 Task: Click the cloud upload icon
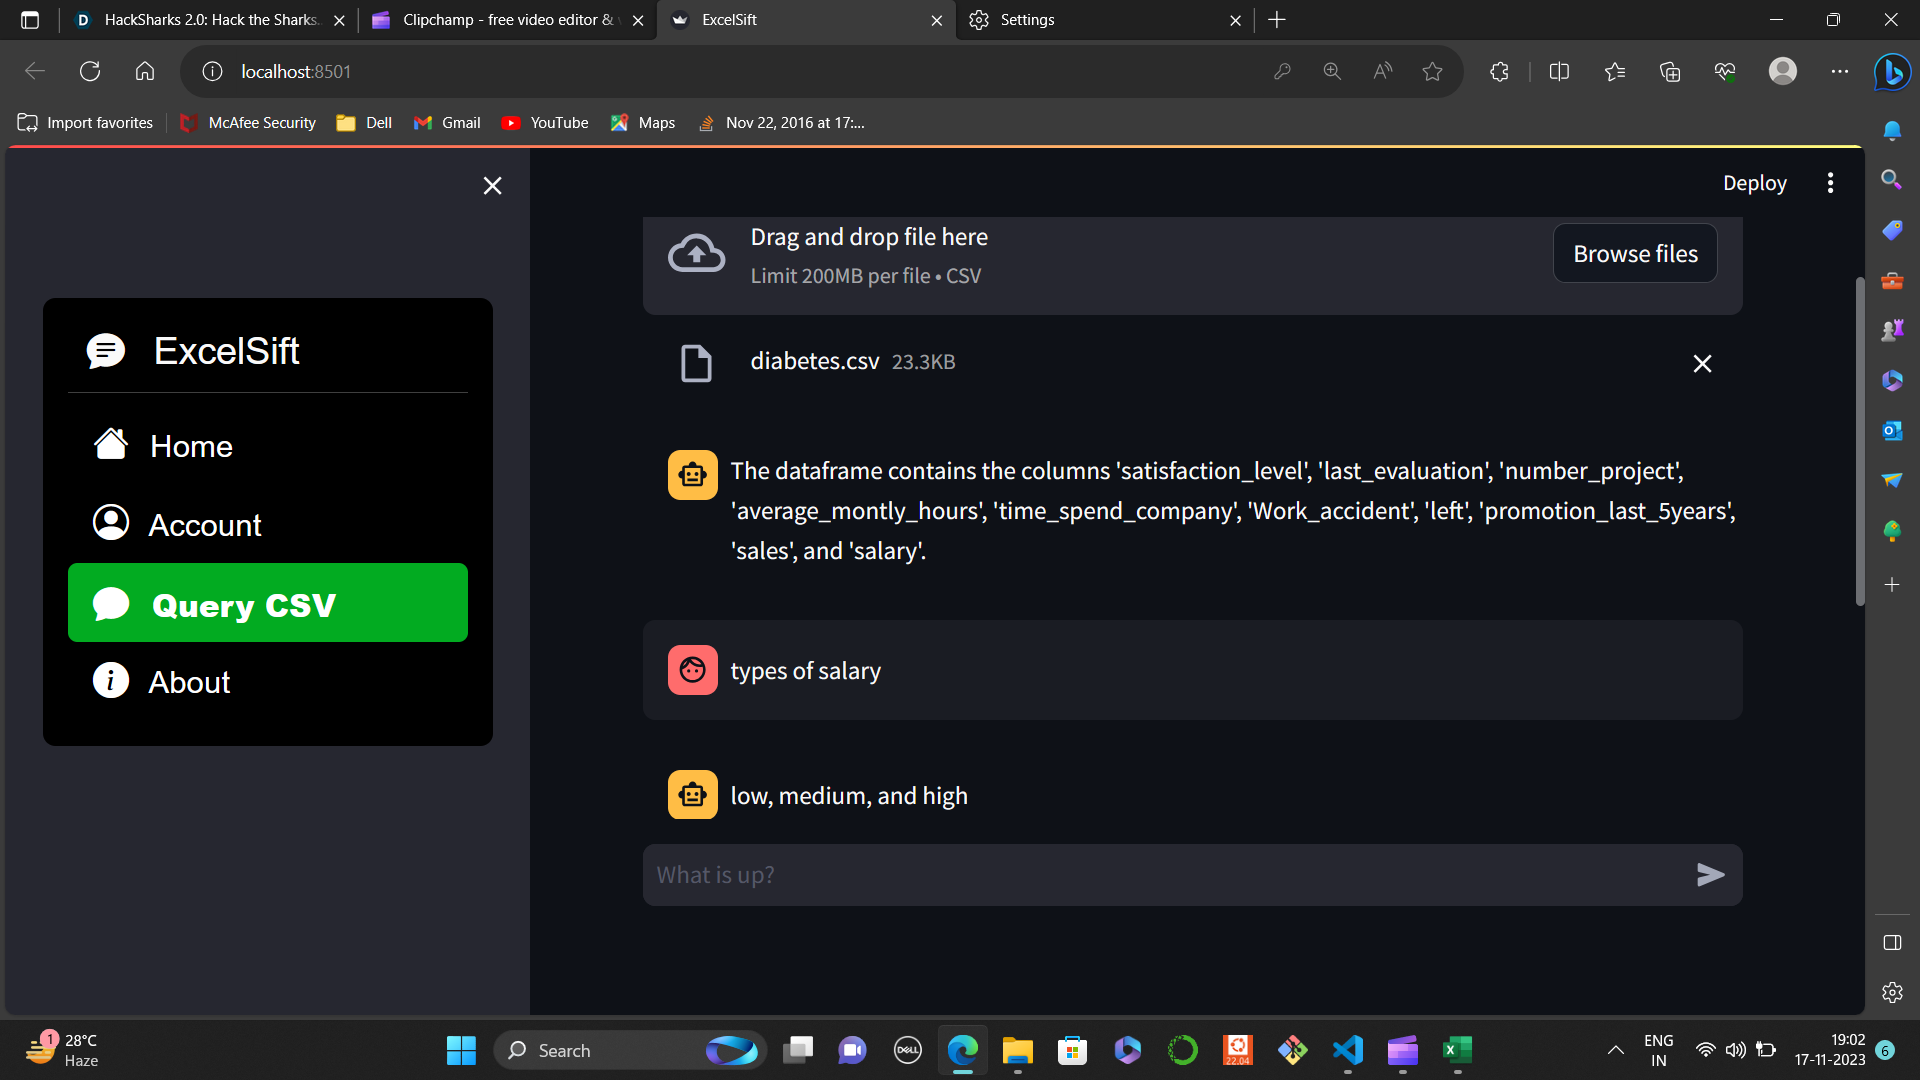(x=696, y=254)
